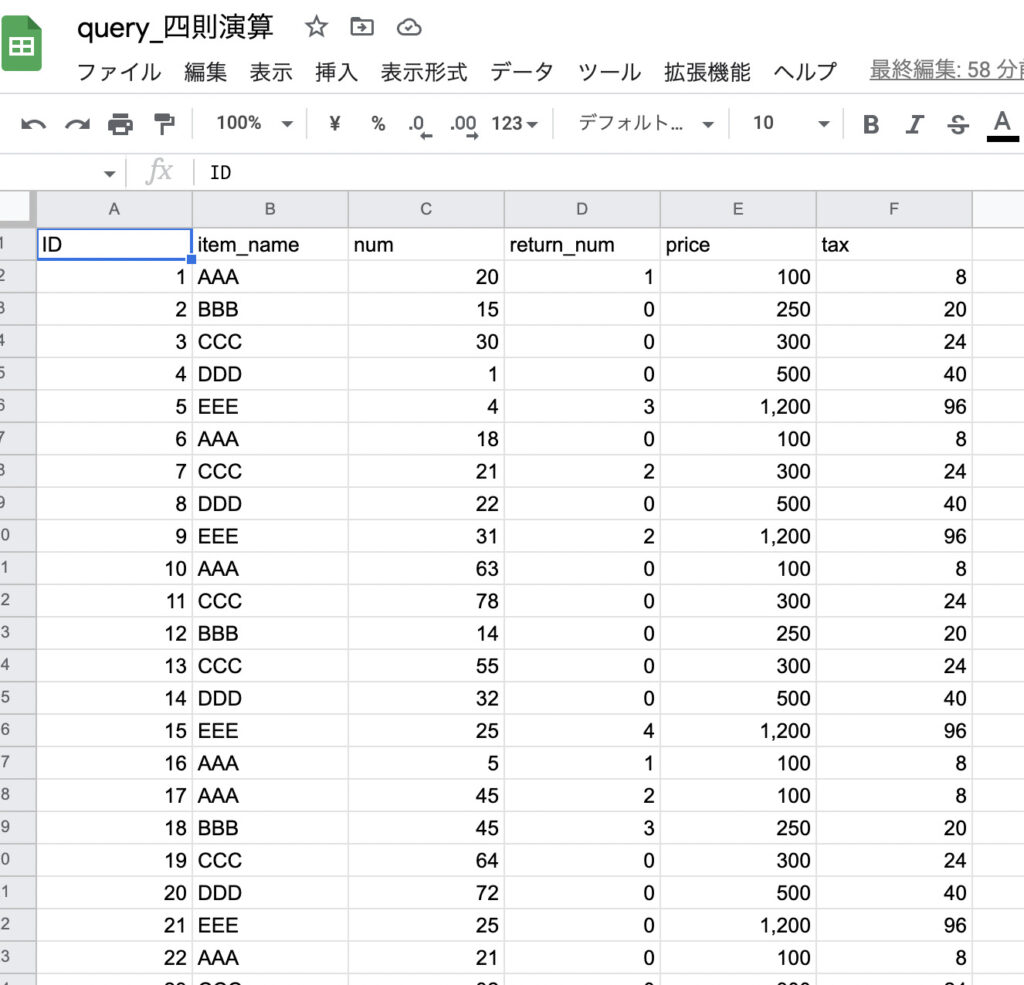Open the 最終編集 edit history link
The image size is (1024, 985).
tap(945, 70)
